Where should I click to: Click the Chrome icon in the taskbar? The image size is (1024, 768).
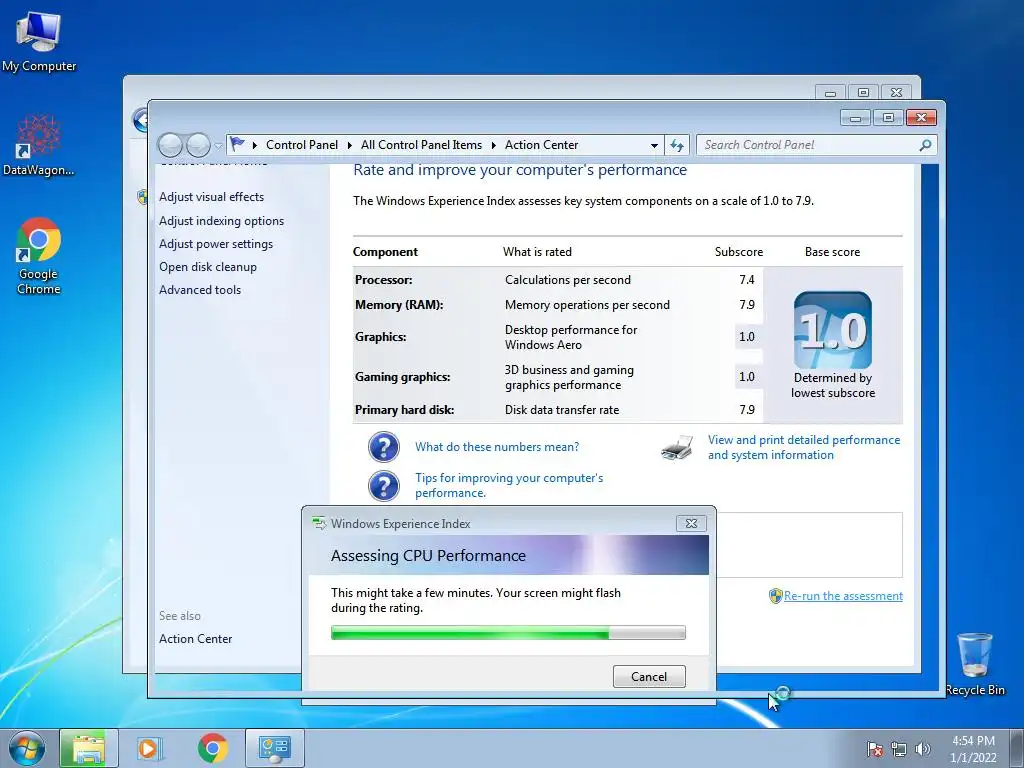213,748
